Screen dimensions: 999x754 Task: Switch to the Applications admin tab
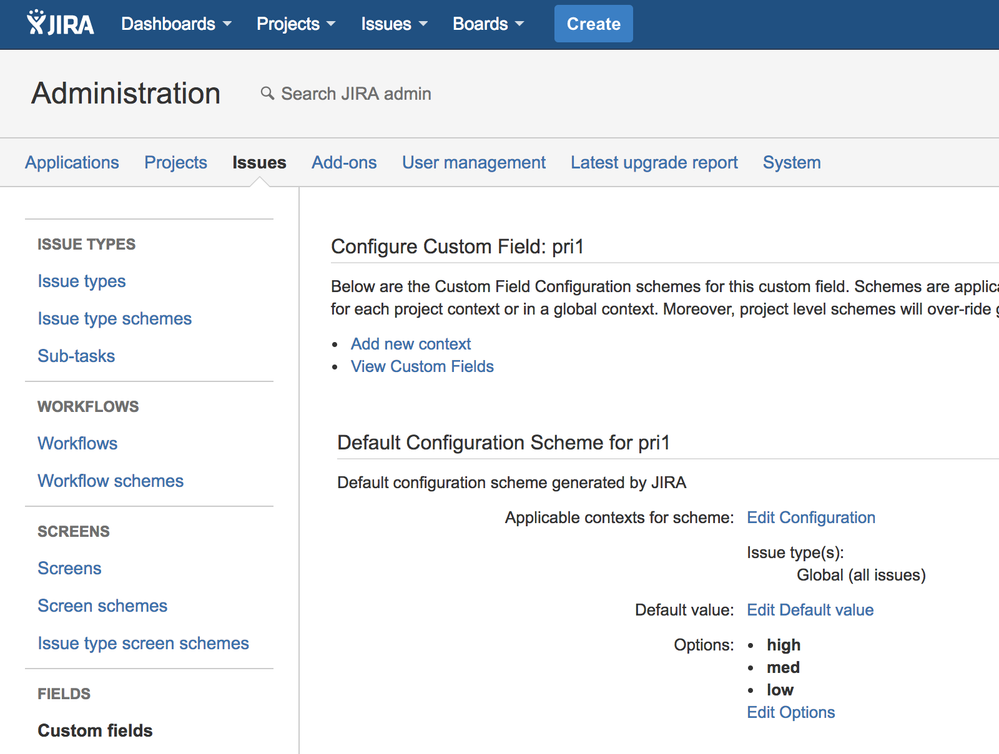point(72,163)
